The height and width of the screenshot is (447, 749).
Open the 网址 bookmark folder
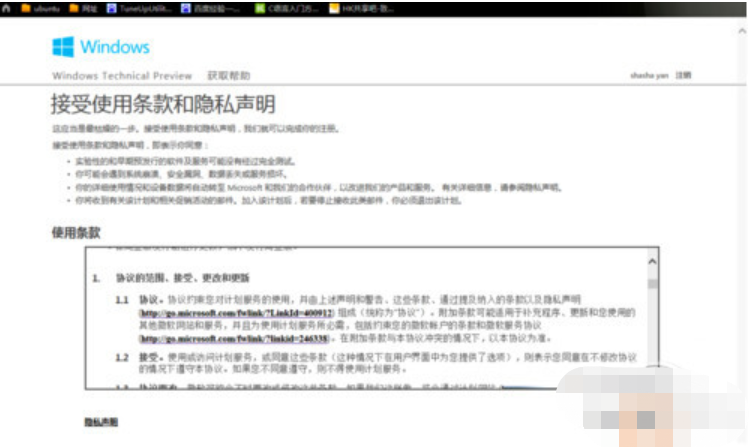[84, 9]
